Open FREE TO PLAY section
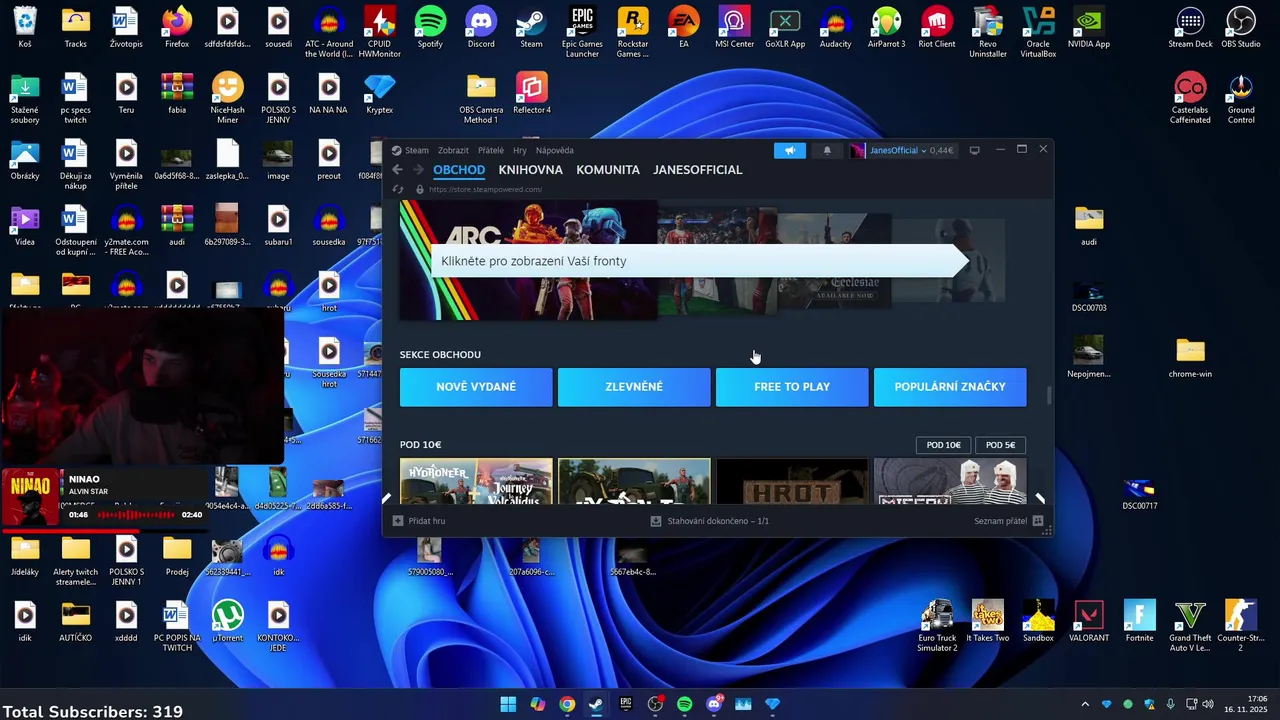1280x720 pixels. coord(792,387)
